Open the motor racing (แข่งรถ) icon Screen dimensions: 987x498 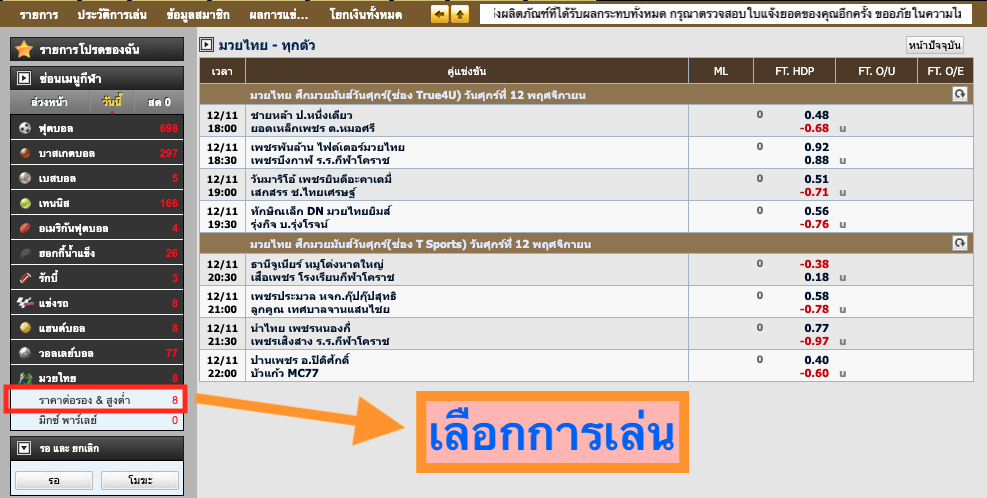click(26, 303)
